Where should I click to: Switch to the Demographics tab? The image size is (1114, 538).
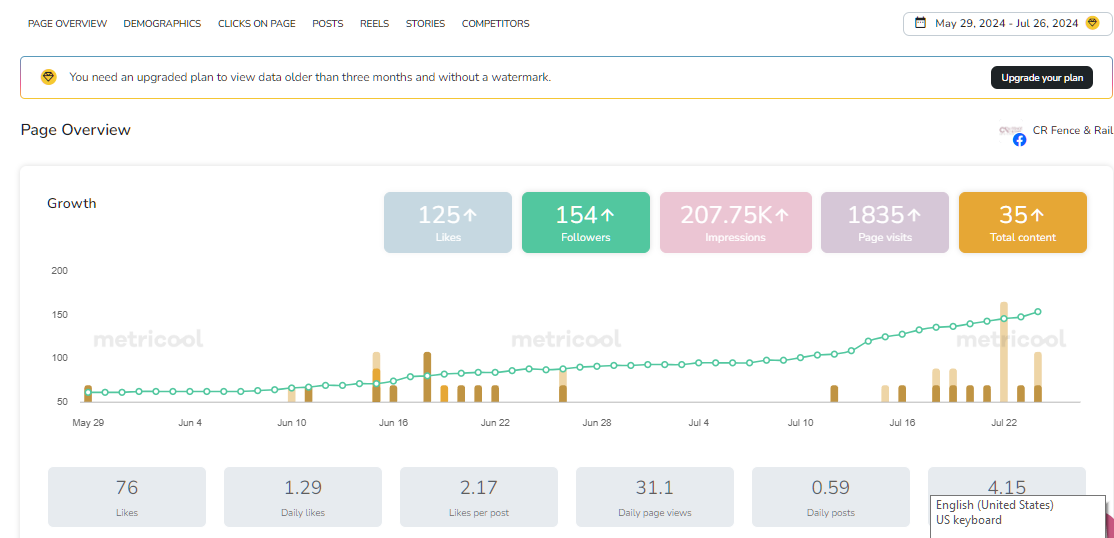[162, 23]
